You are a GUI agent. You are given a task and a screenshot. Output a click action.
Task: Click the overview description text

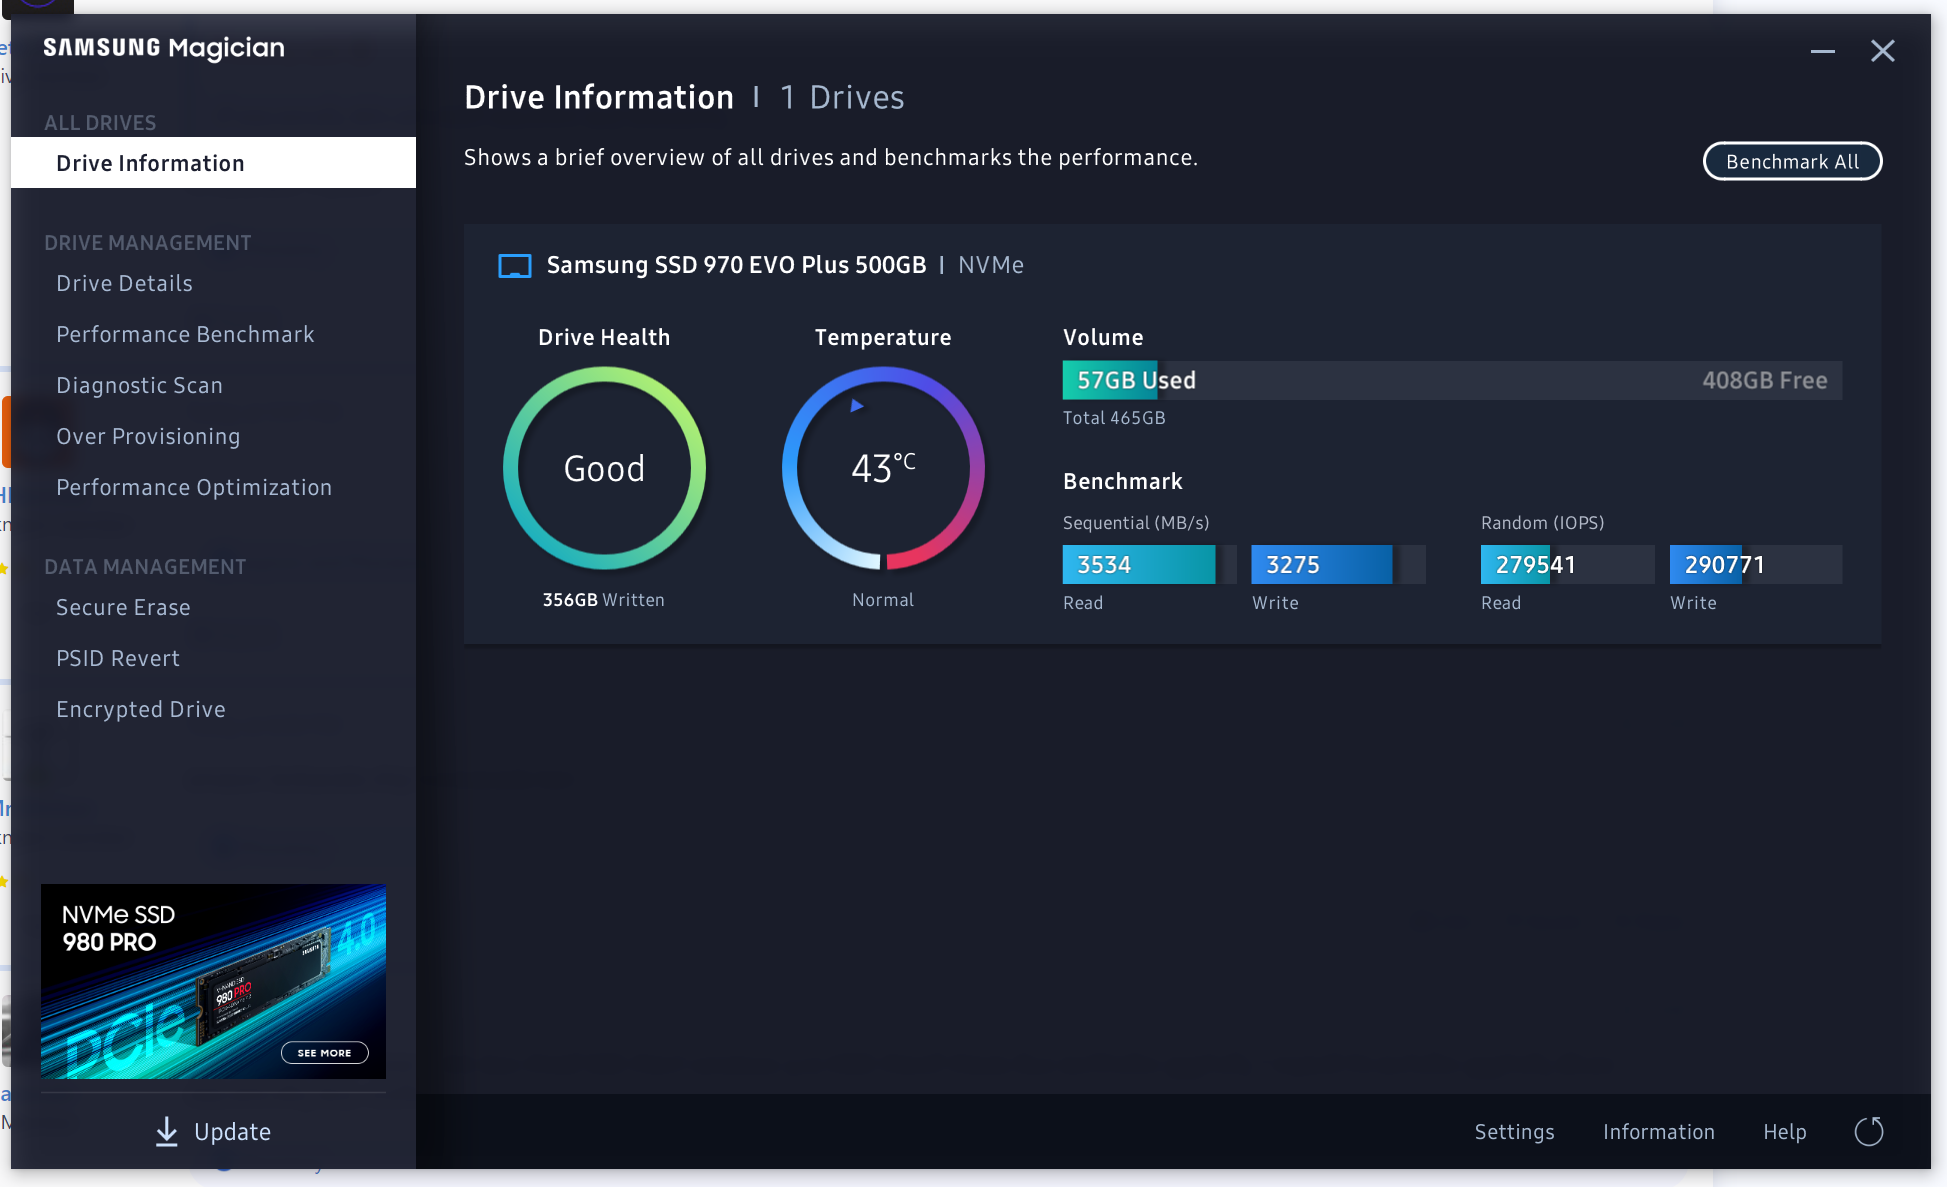(830, 158)
